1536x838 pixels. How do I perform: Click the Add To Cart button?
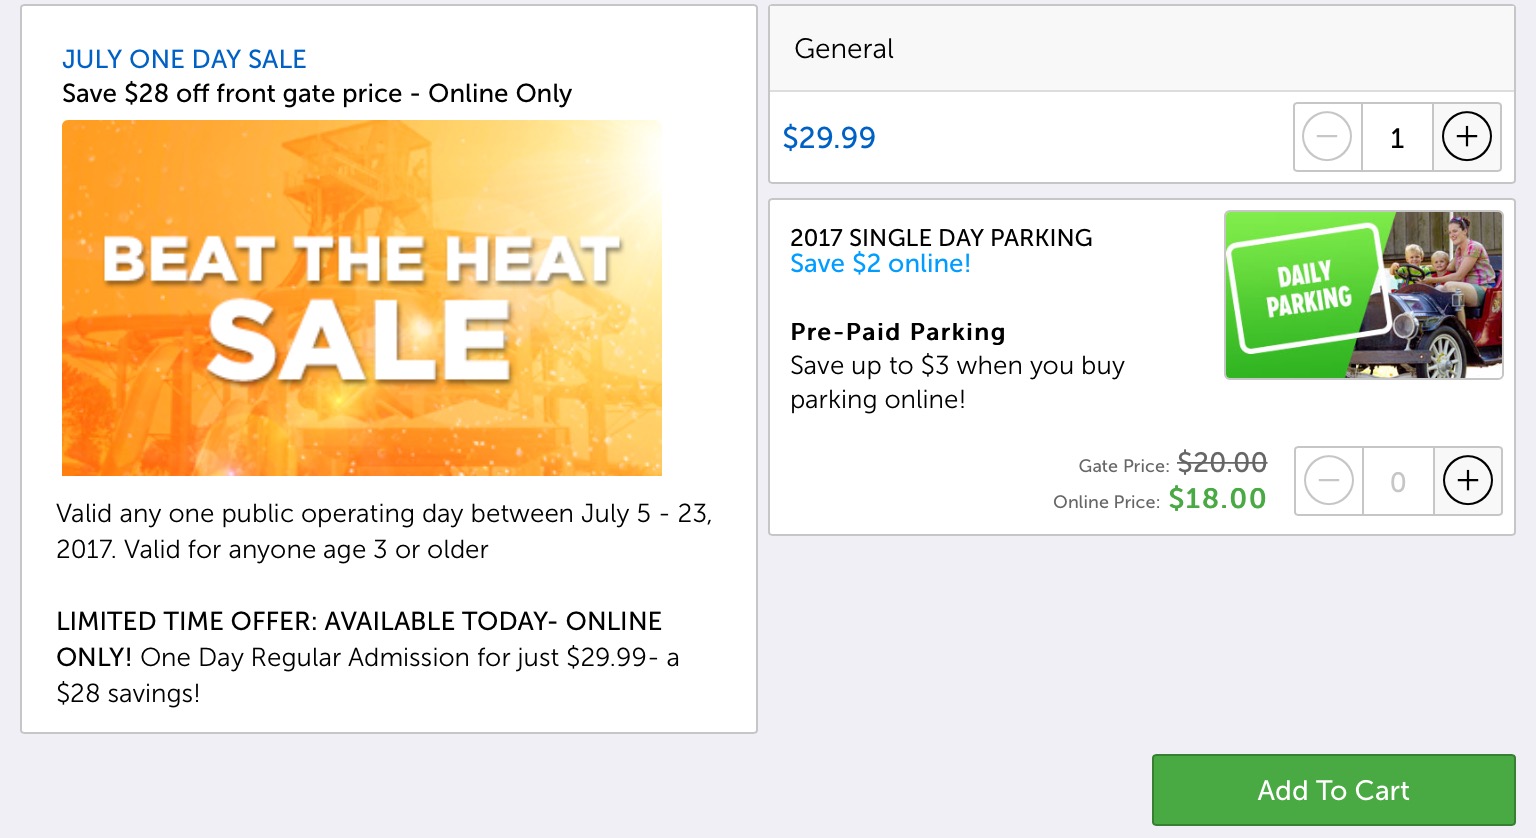[x=1333, y=790]
